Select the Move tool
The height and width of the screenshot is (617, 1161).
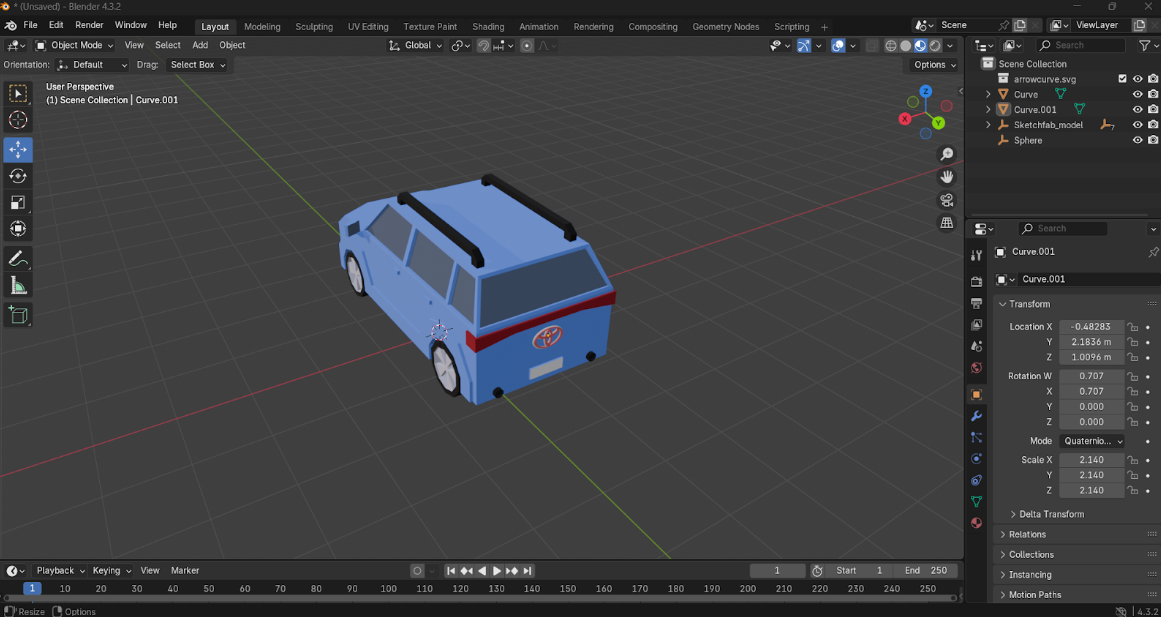[x=18, y=149]
